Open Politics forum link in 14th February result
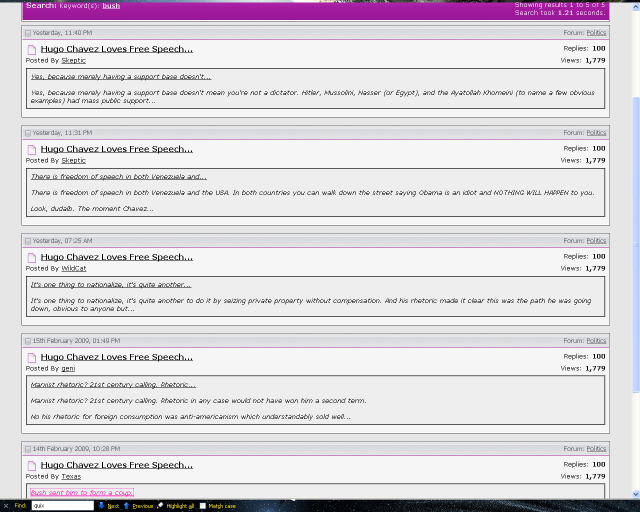The image size is (640, 512). 596,448
